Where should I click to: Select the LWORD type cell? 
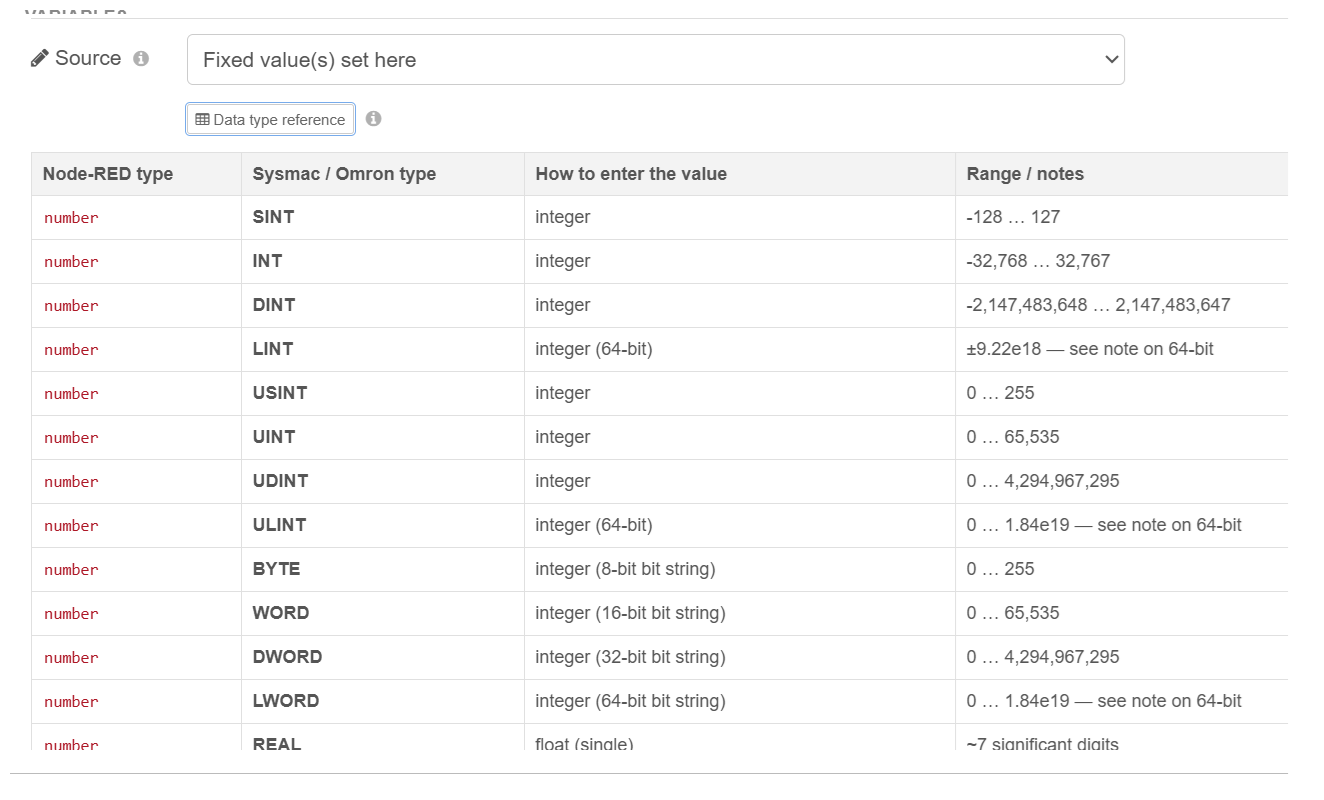coord(382,701)
